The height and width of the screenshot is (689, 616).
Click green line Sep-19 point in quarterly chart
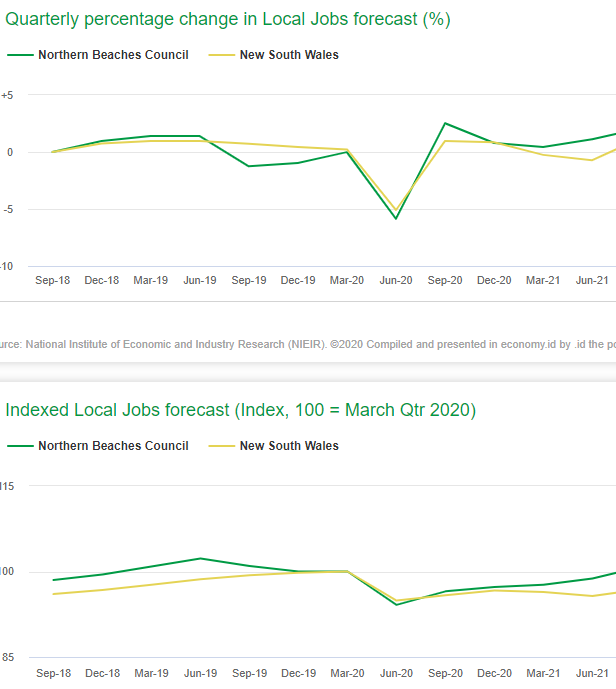tap(249, 166)
